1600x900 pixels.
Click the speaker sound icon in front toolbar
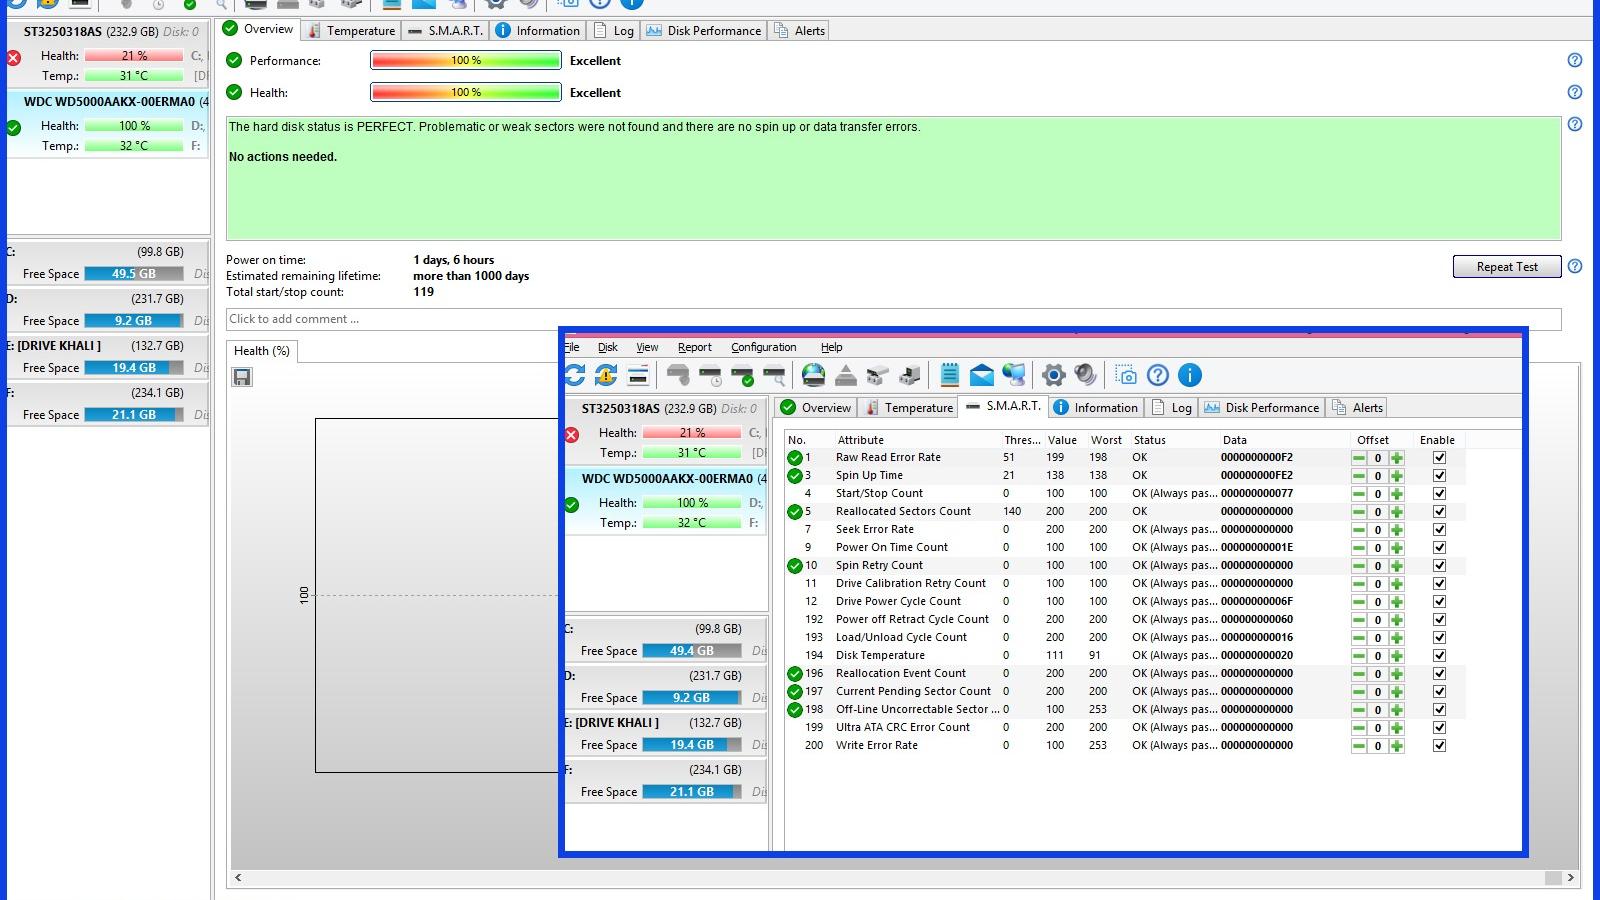coord(1086,375)
